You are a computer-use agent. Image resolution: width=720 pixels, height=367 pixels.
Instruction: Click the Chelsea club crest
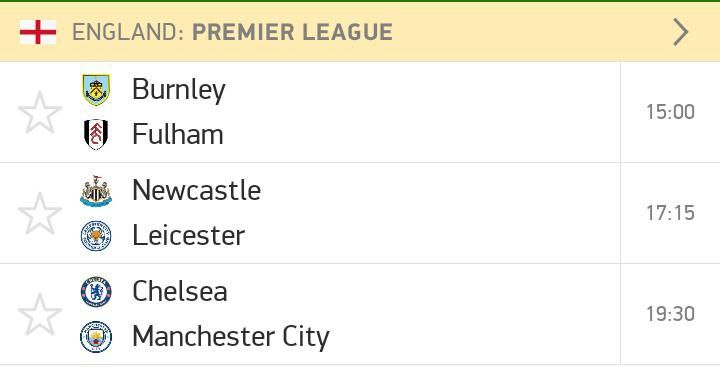(x=96, y=292)
